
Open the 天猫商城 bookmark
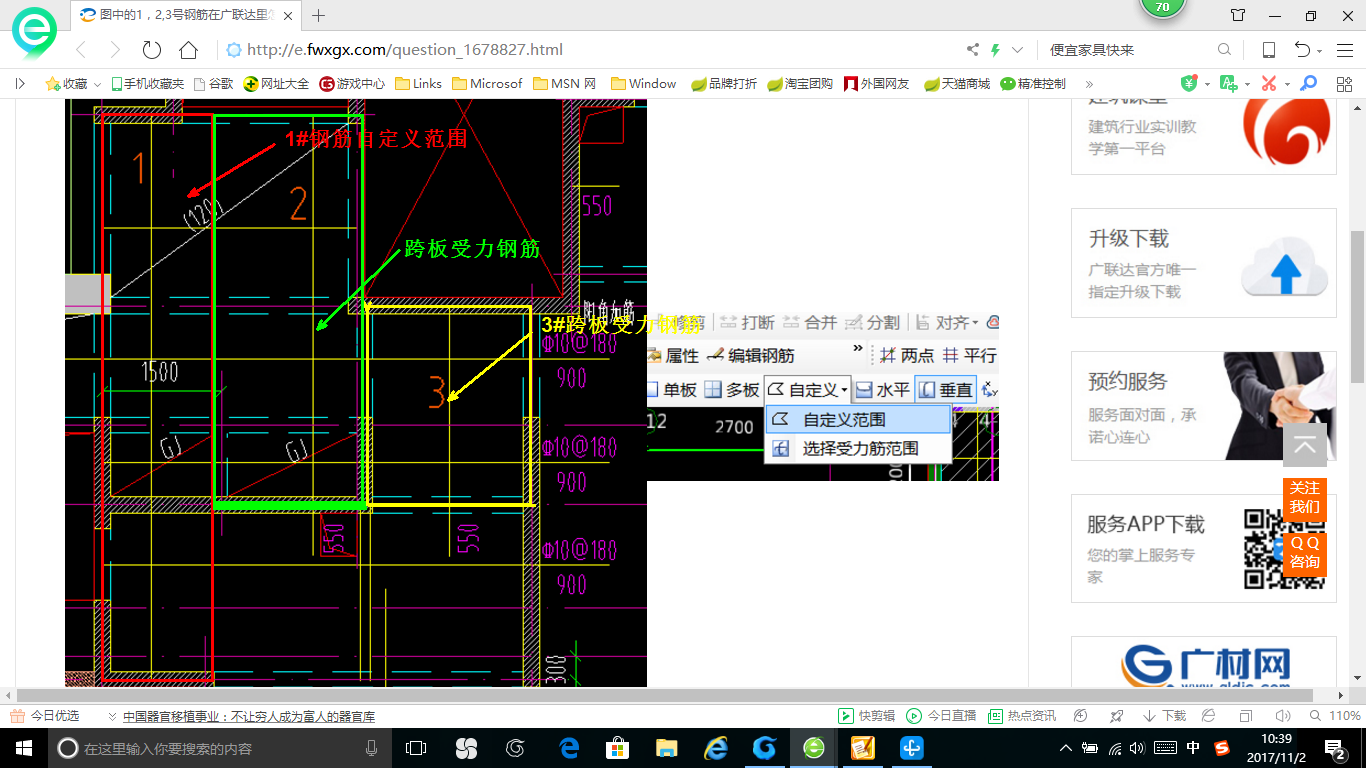pyautogui.click(x=957, y=84)
